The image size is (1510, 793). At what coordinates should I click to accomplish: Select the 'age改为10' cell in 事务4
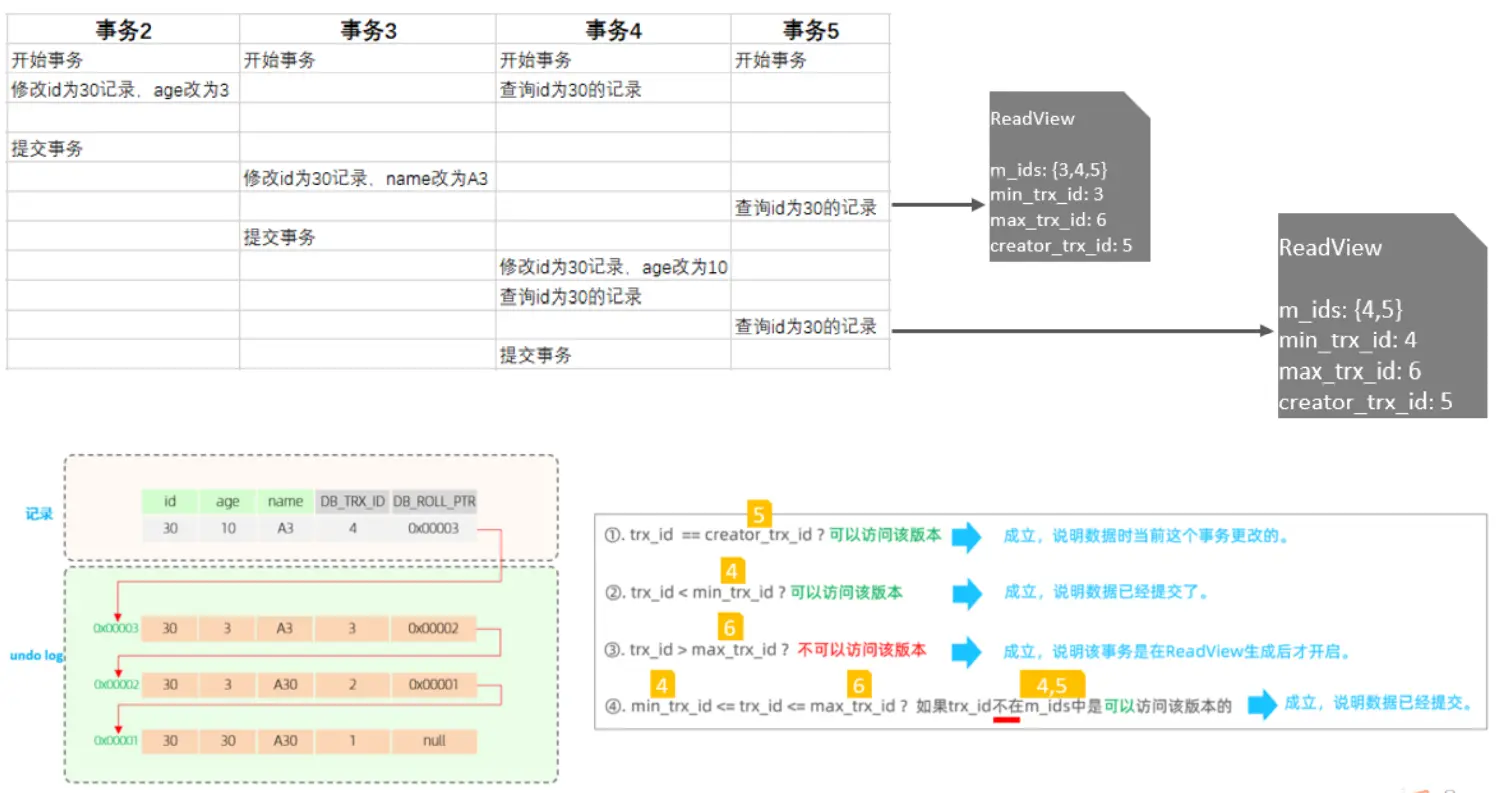coord(613,267)
